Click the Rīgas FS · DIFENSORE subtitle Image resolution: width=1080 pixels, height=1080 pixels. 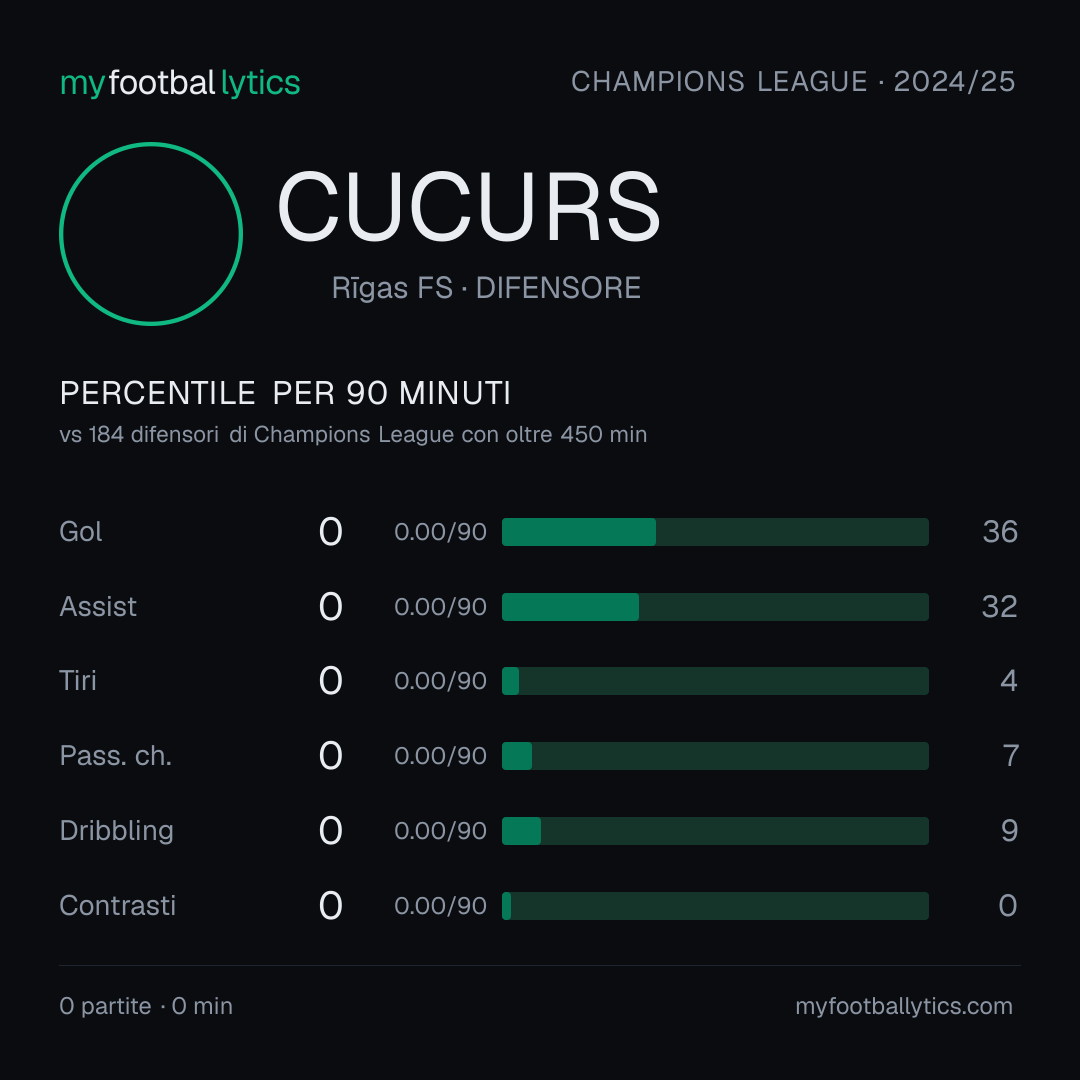tap(486, 288)
